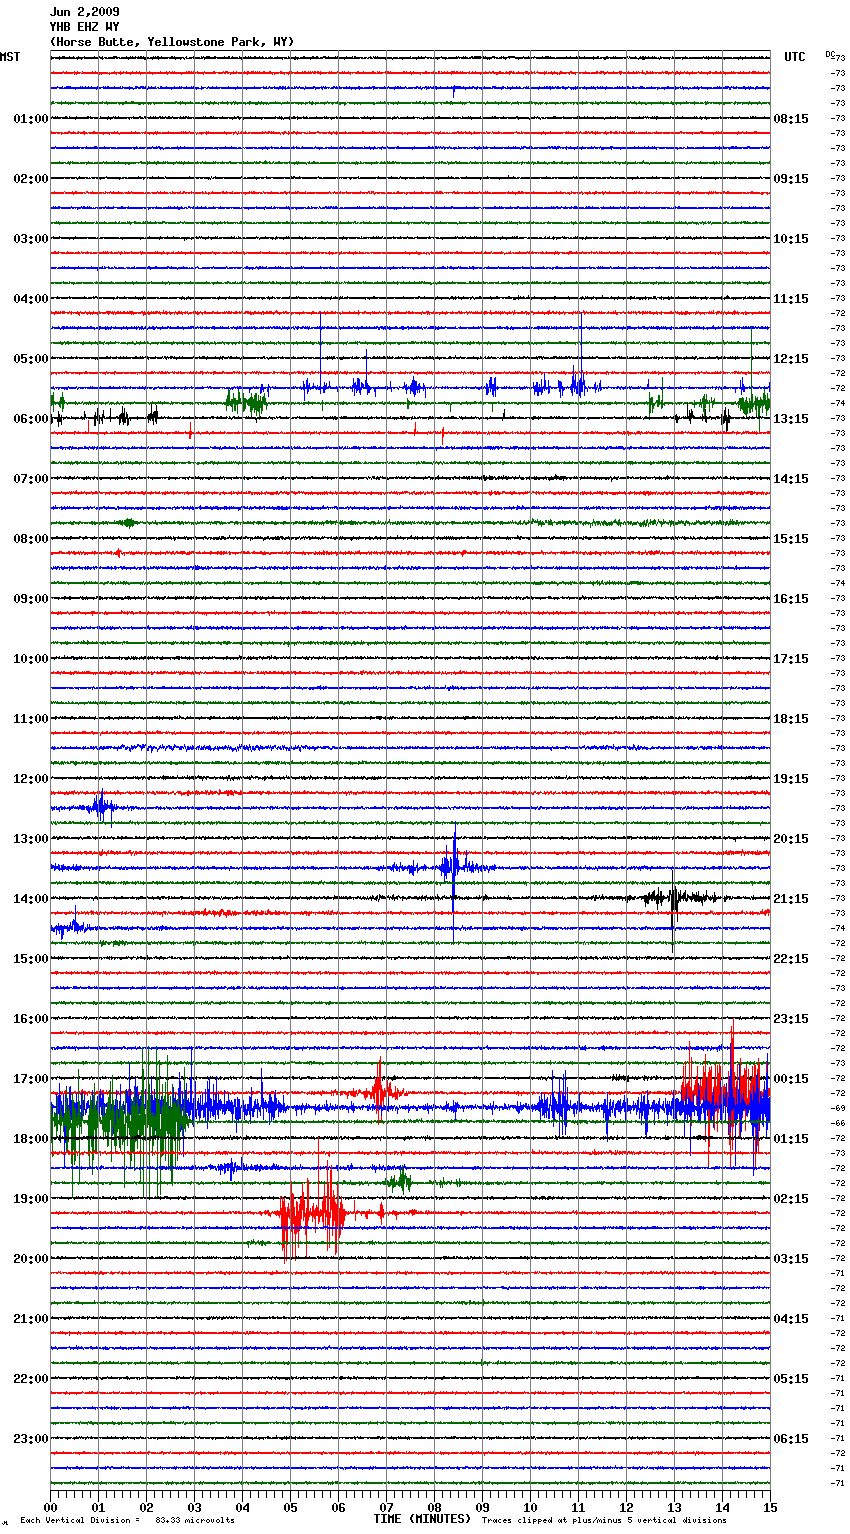Click the 20:15 UTC time label
The image size is (850, 1534).
791,839
